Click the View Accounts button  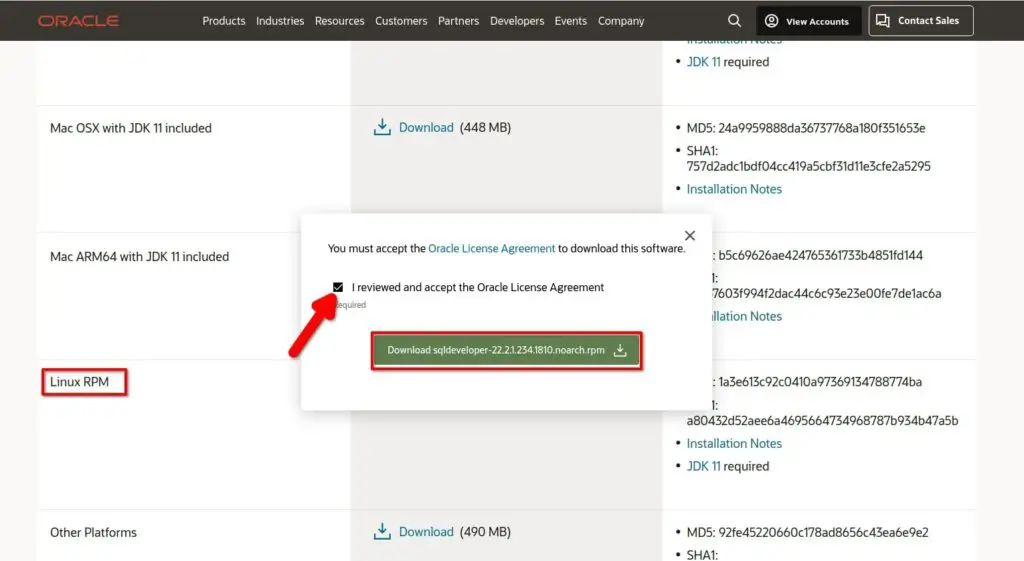[x=808, y=21]
